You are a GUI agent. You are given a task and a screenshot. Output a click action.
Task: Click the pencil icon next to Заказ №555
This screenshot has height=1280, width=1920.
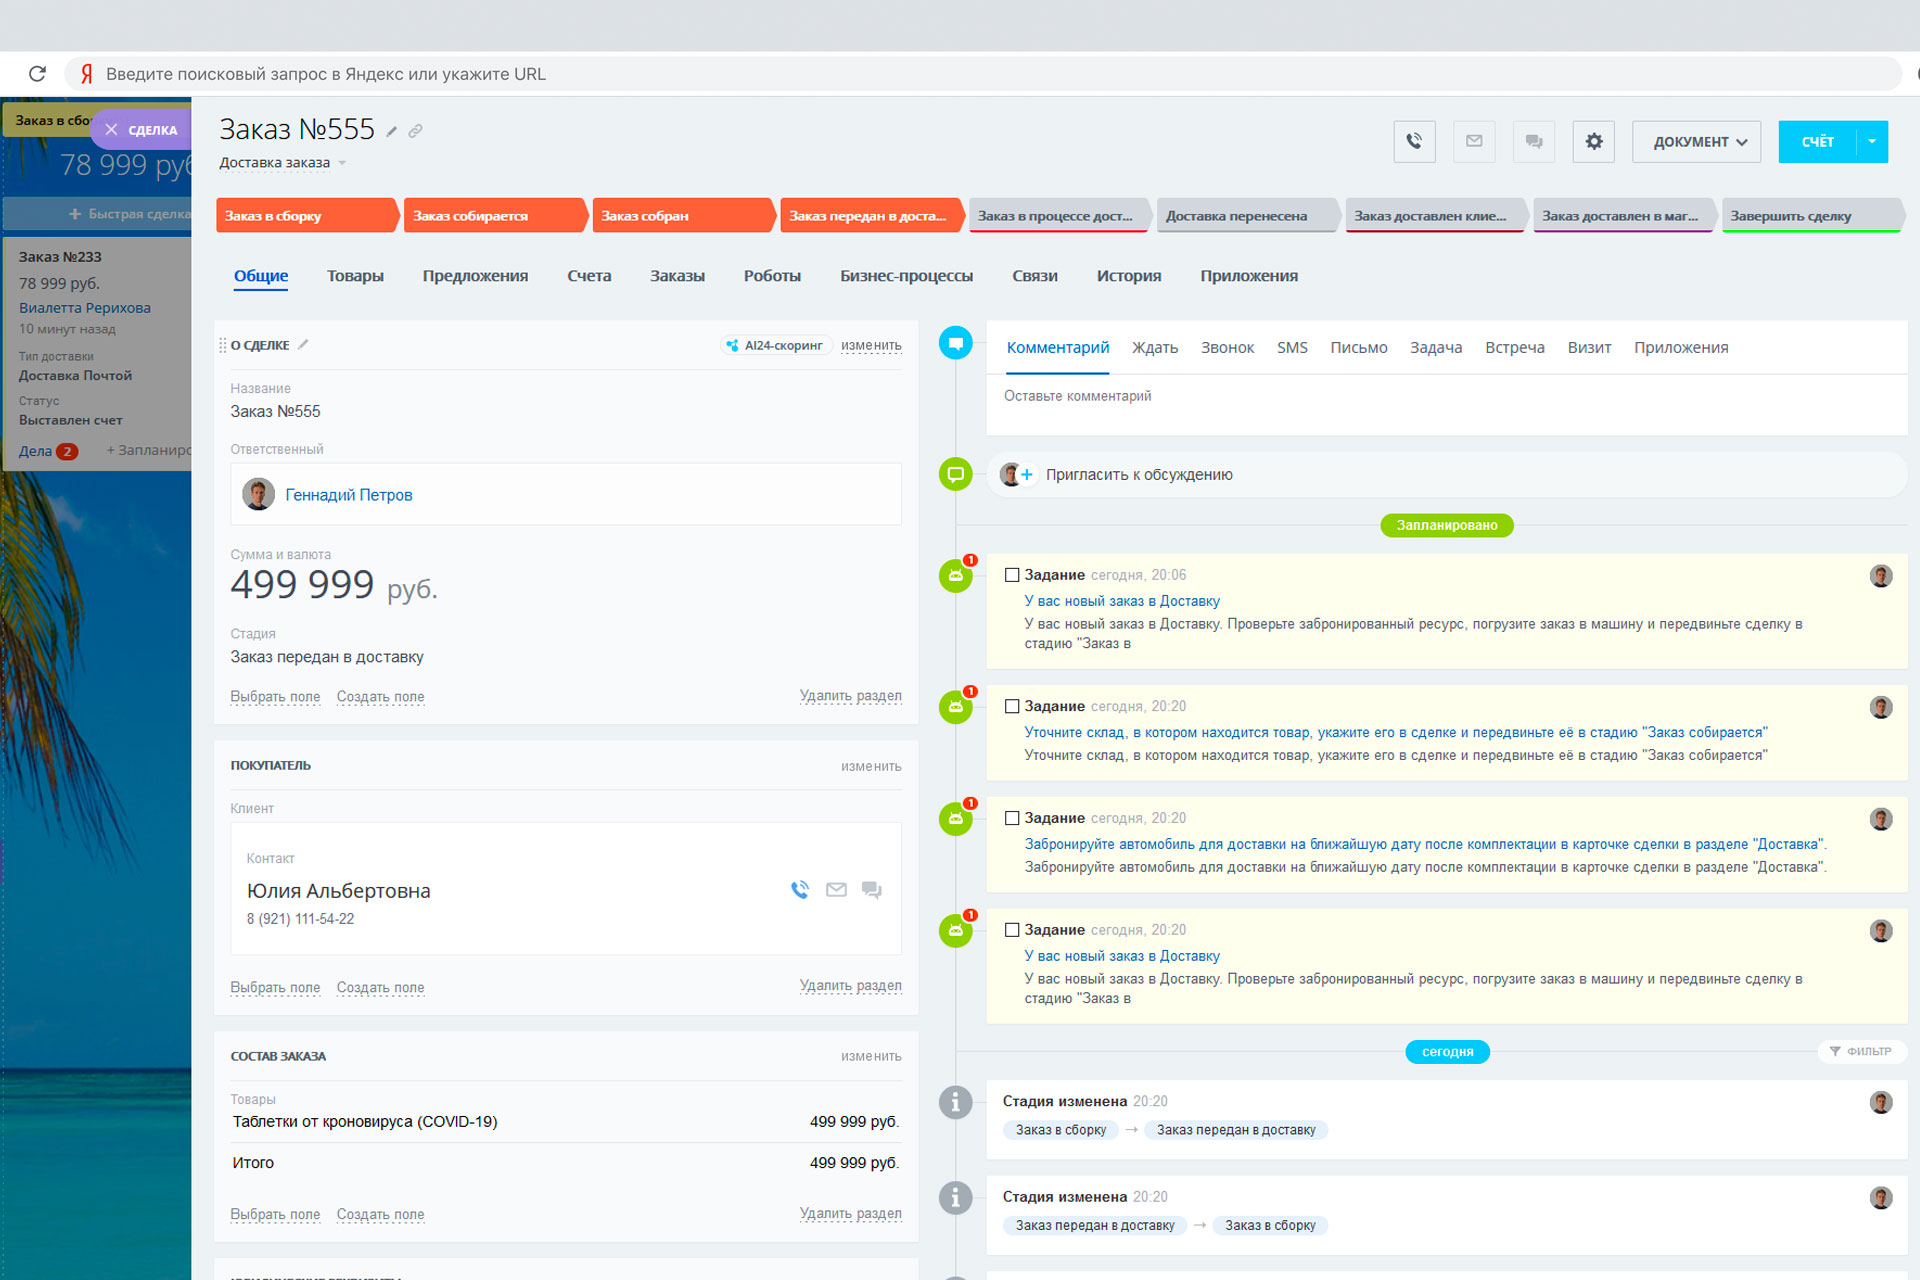[392, 132]
